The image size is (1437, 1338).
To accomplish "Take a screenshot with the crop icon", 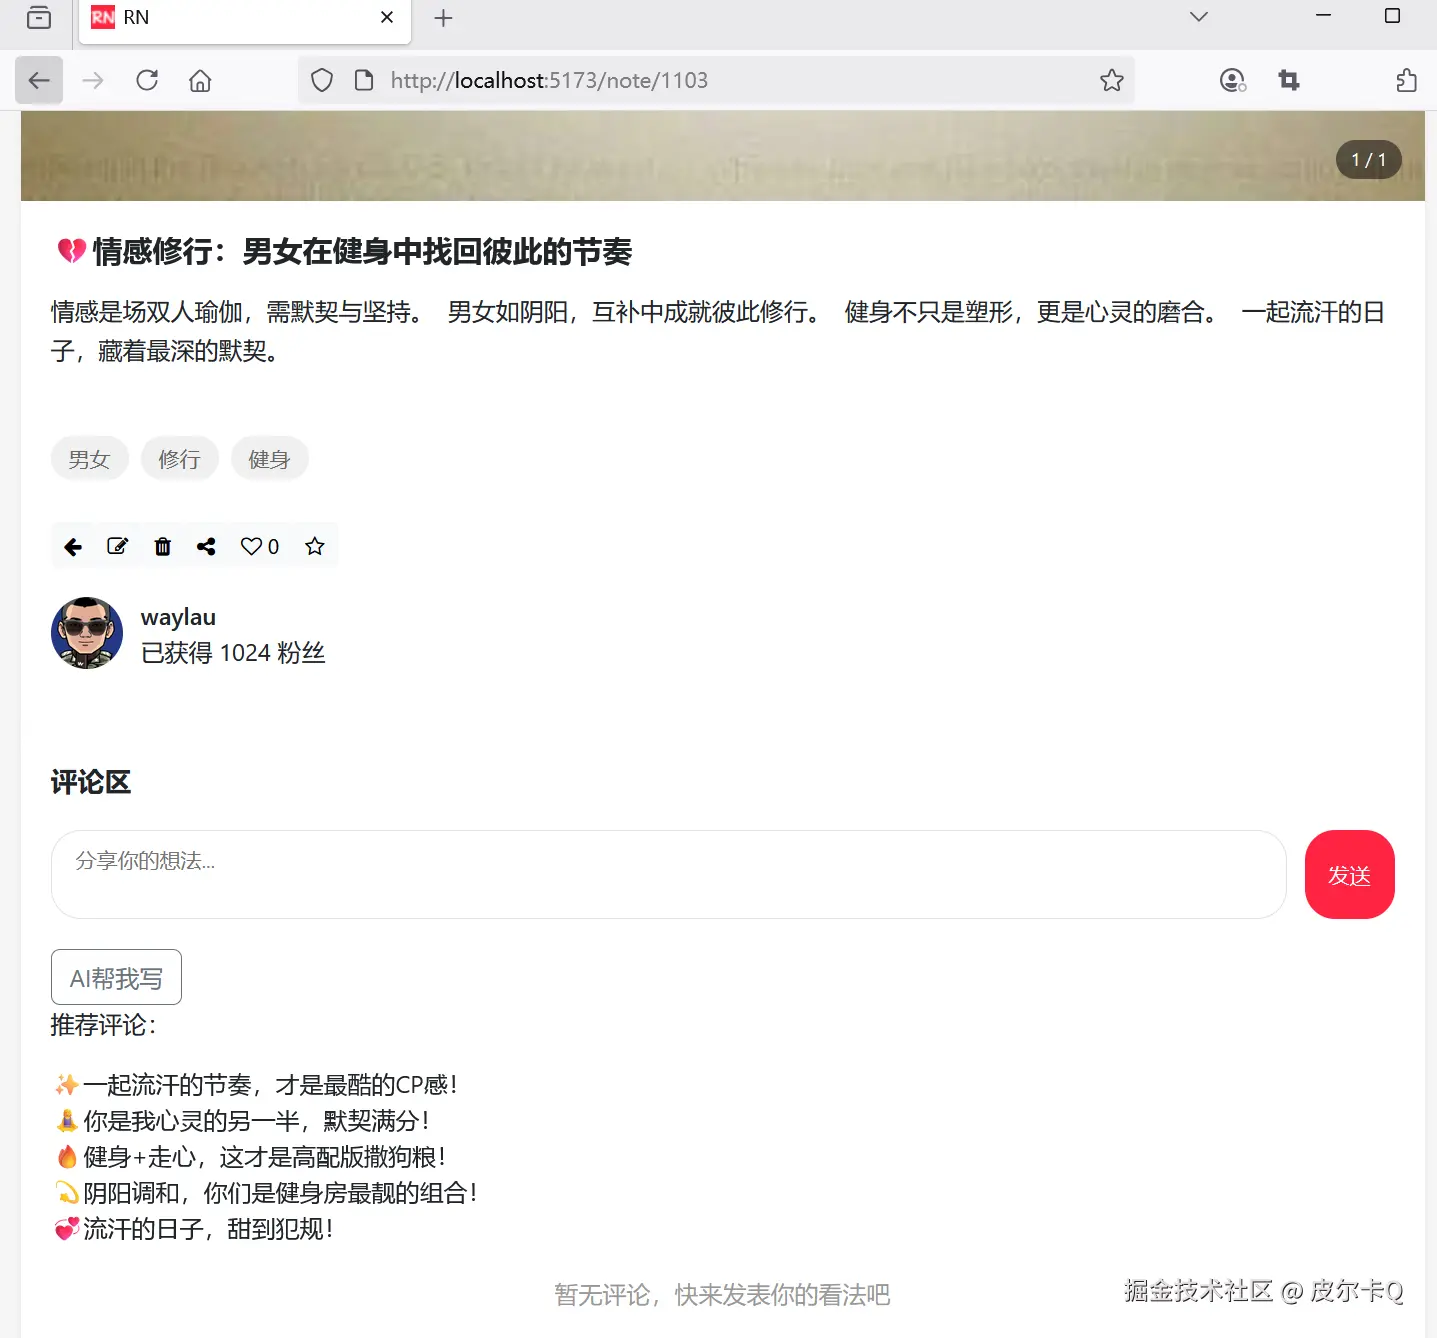I will [1289, 80].
